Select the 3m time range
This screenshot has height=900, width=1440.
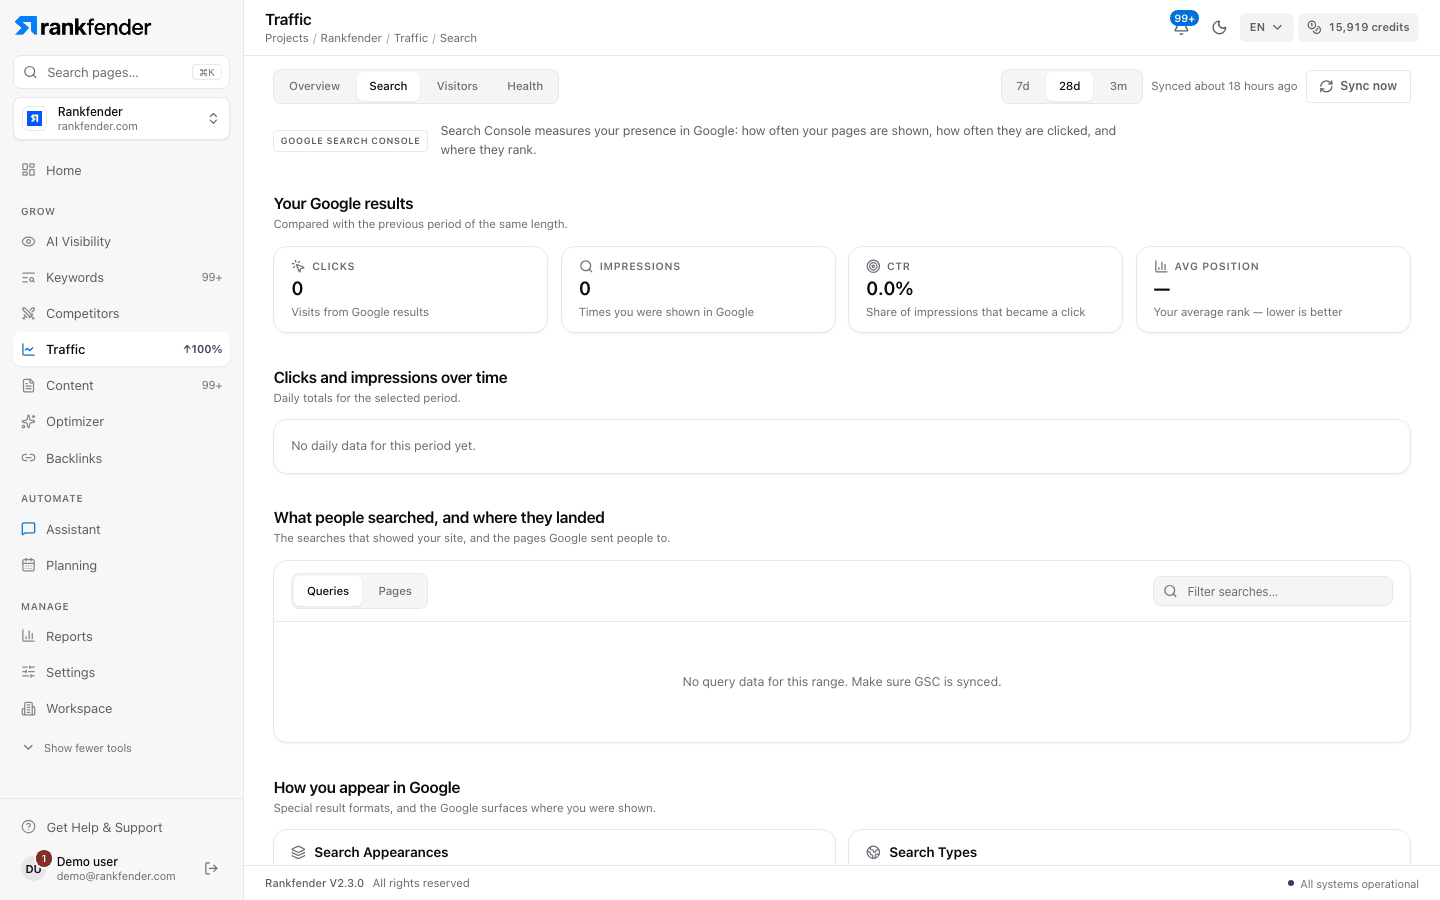pos(1118,86)
